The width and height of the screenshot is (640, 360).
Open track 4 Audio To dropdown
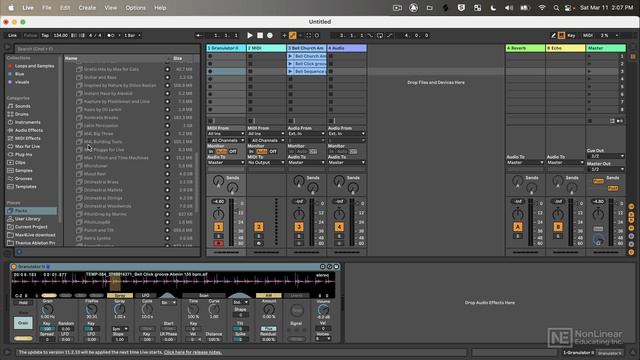[x=347, y=162]
